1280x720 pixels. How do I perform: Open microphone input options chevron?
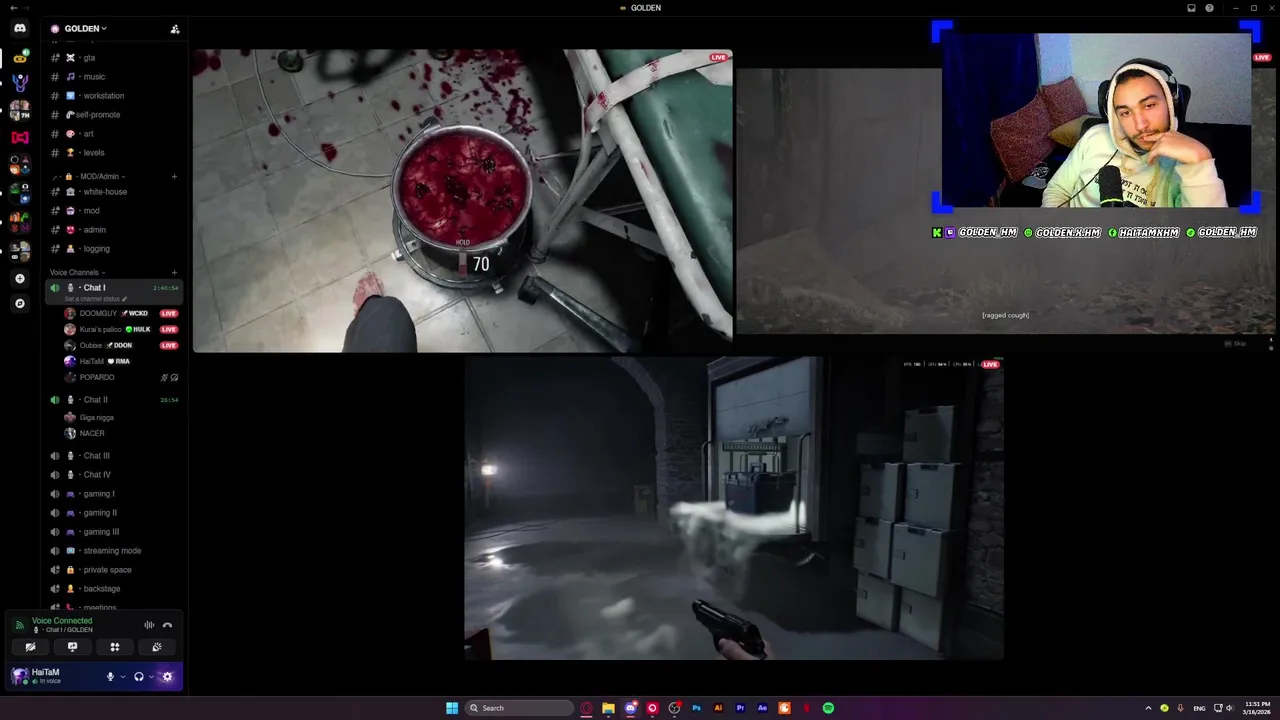123,677
